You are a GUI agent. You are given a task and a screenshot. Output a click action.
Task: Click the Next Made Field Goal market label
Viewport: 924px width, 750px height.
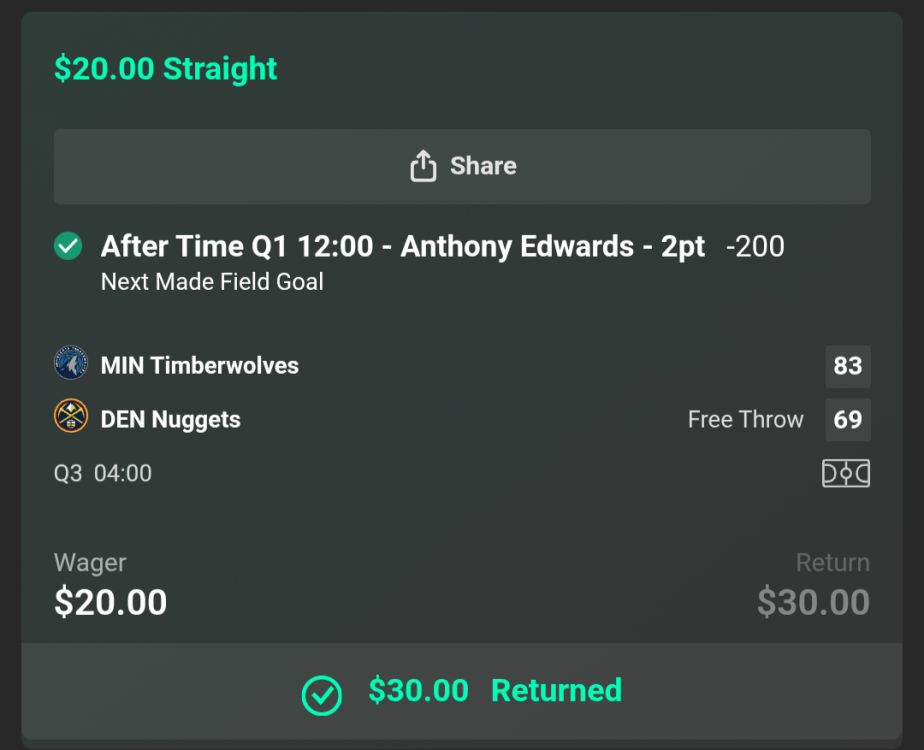211,282
